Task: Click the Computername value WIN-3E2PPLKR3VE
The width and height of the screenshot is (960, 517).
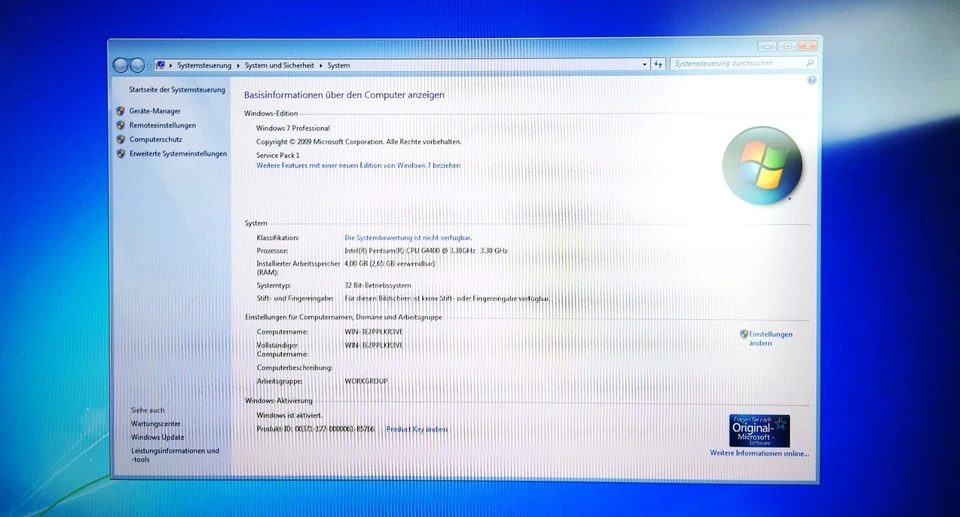Action: pyautogui.click(x=373, y=332)
